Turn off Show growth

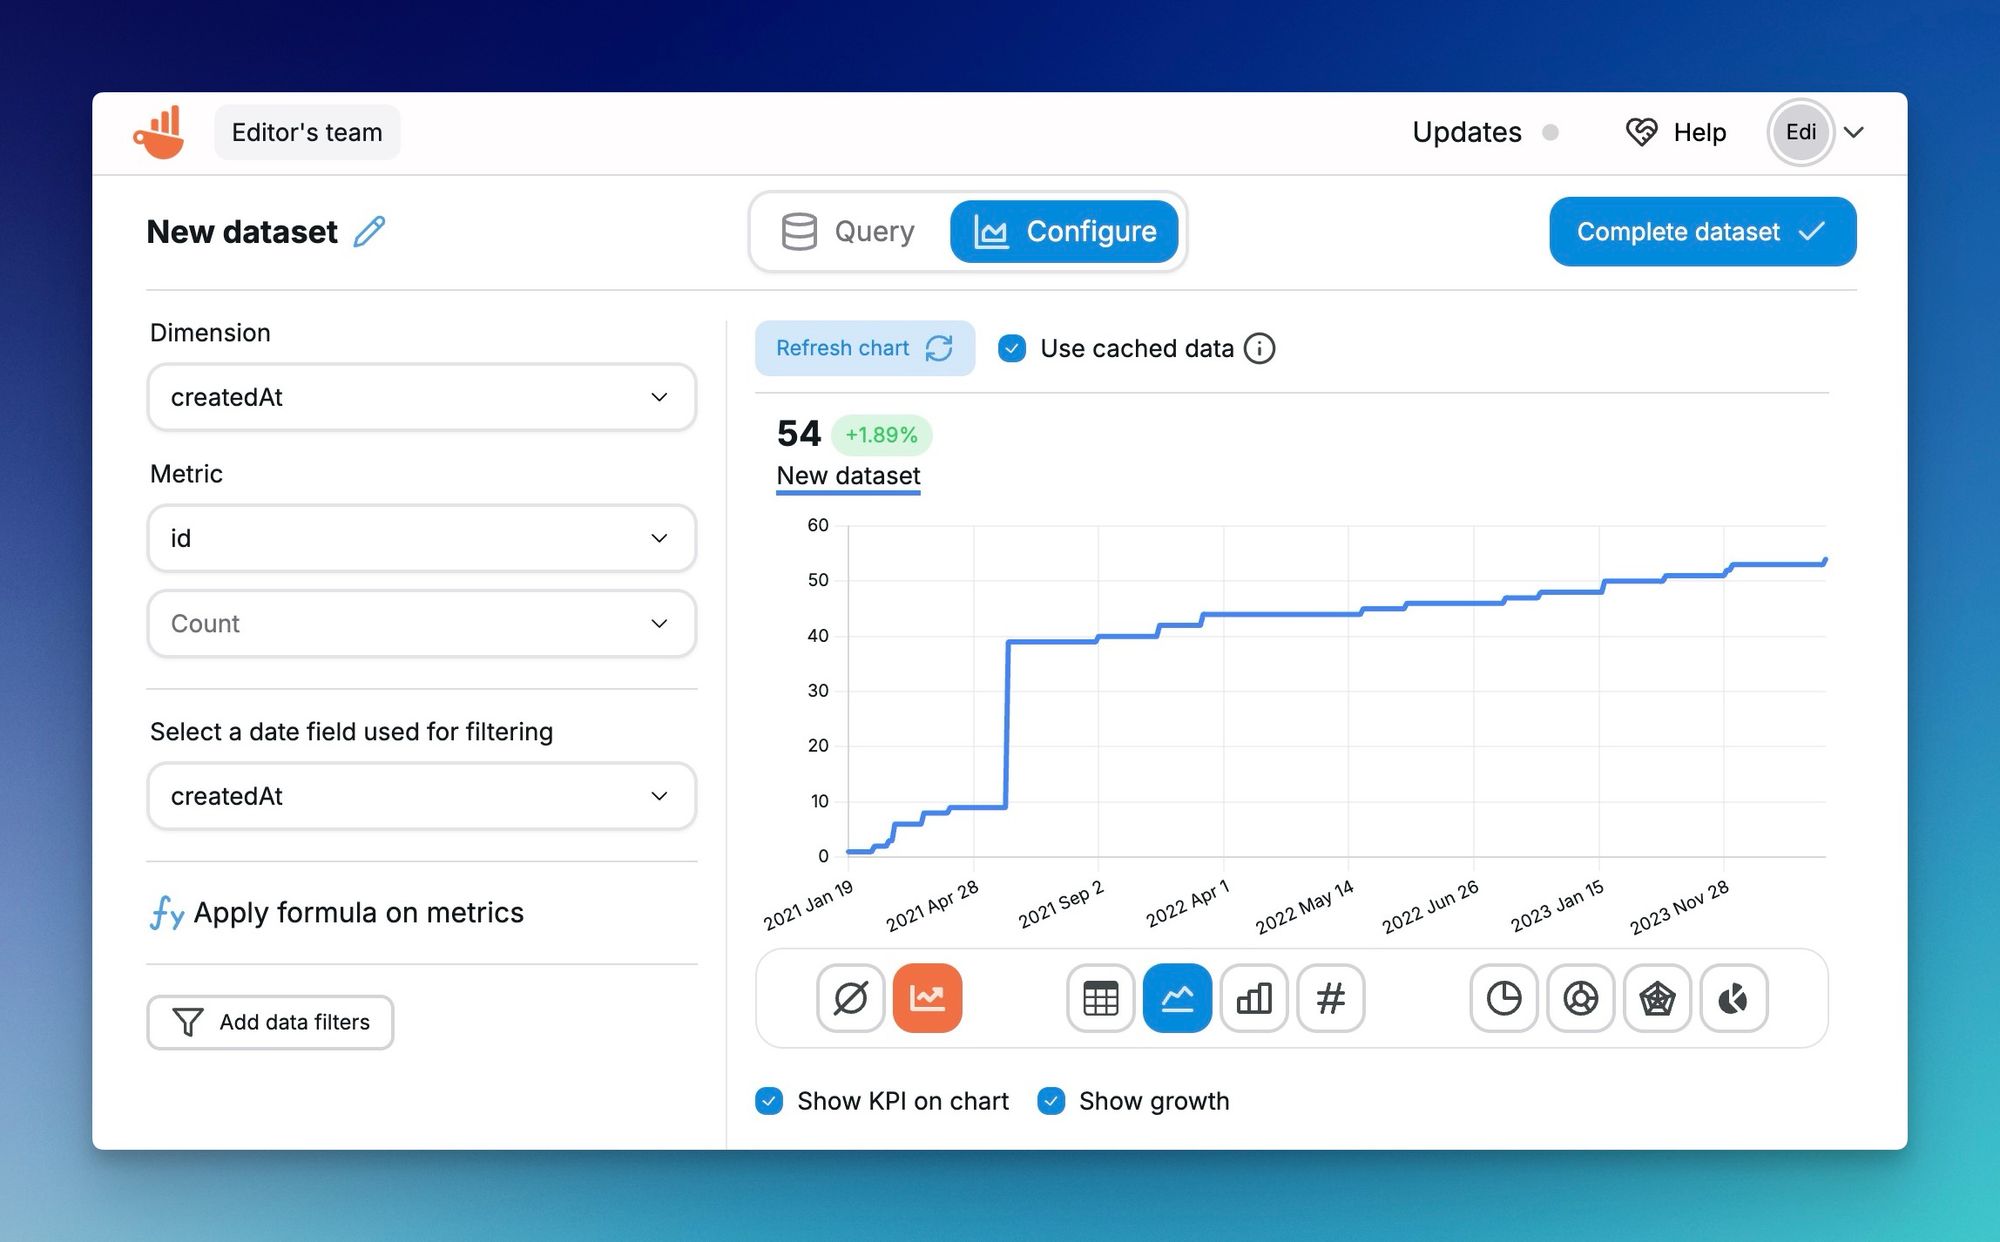[x=1051, y=1100]
